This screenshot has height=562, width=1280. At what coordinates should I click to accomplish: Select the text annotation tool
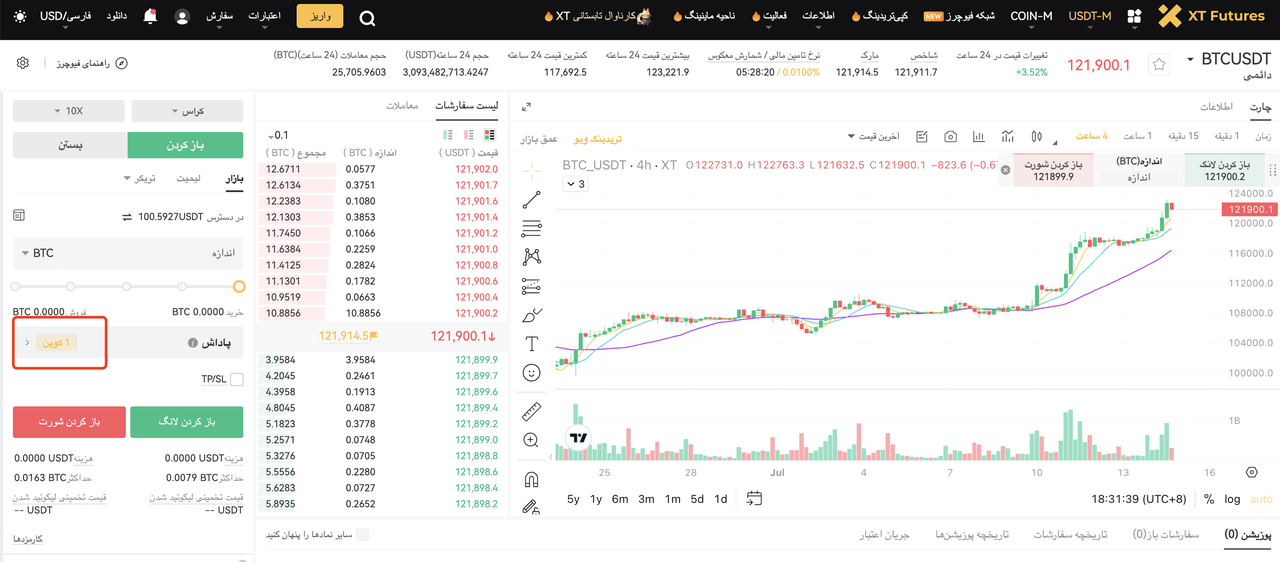point(532,344)
